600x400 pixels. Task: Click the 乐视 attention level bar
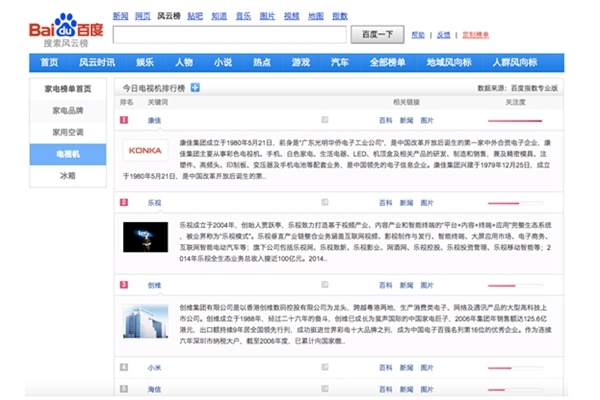(x=515, y=203)
